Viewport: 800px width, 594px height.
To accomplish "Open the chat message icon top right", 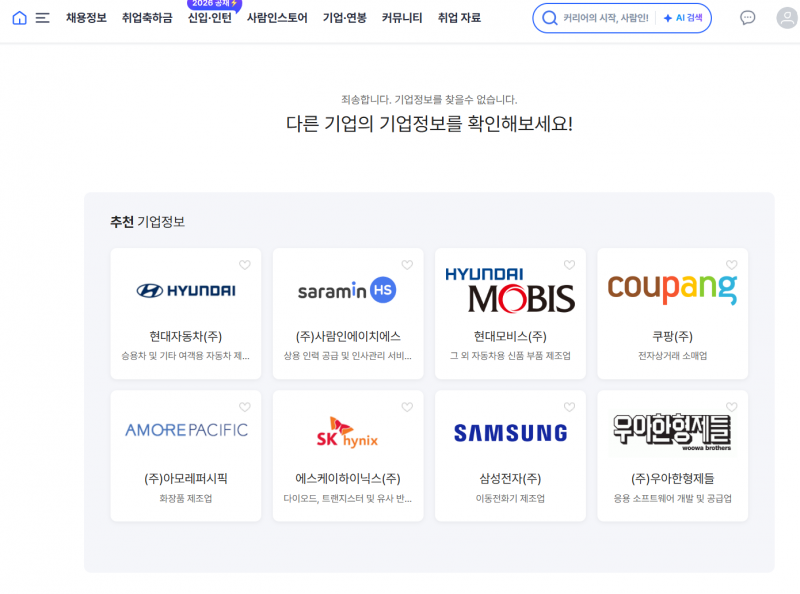I will [748, 18].
